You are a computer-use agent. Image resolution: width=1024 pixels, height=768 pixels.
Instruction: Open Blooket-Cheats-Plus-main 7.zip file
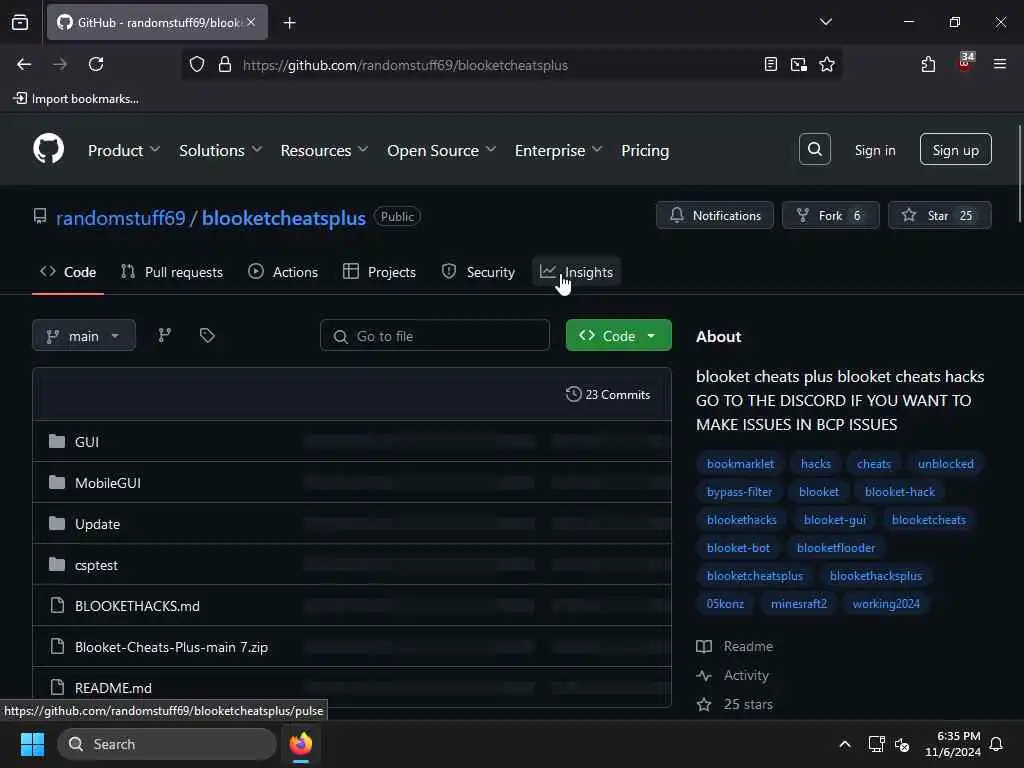(171, 647)
